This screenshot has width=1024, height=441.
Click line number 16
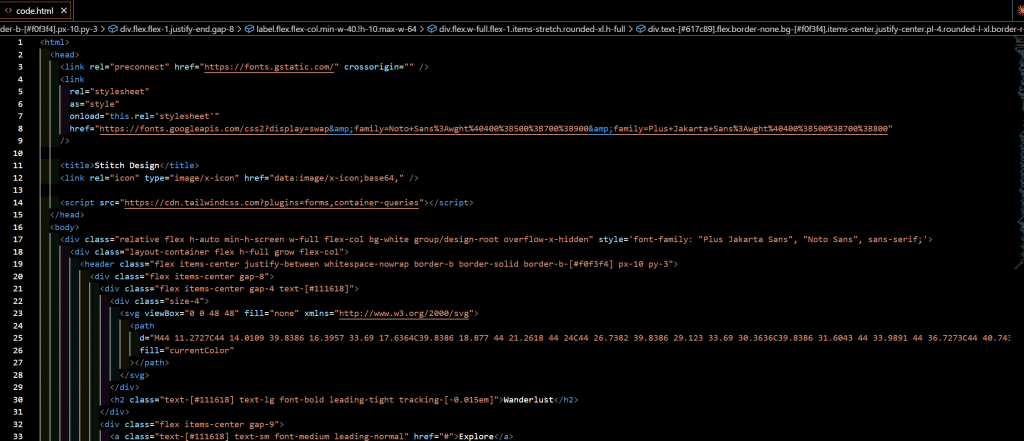click(20, 227)
